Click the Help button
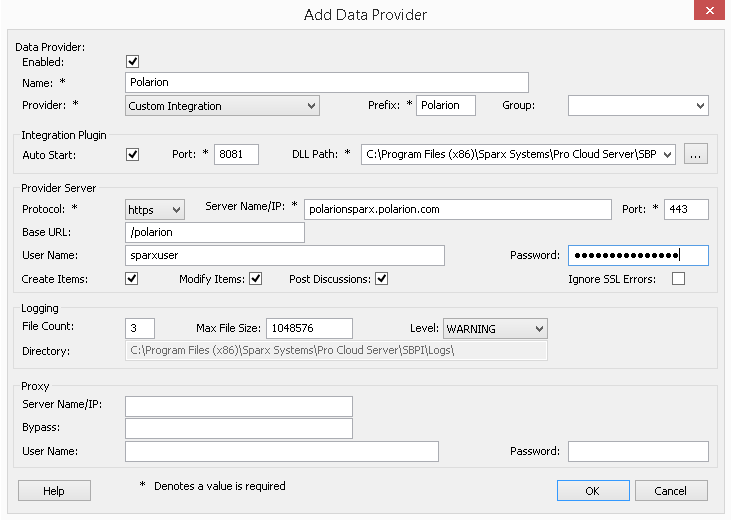The width and height of the screenshot is (731, 520). (54, 491)
